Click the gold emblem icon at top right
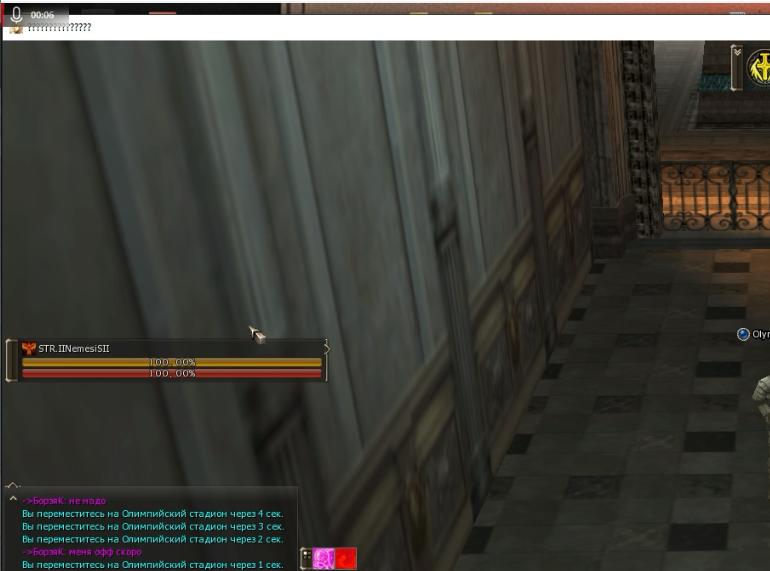This screenshot has height=571, width=770. pos(758,68)
